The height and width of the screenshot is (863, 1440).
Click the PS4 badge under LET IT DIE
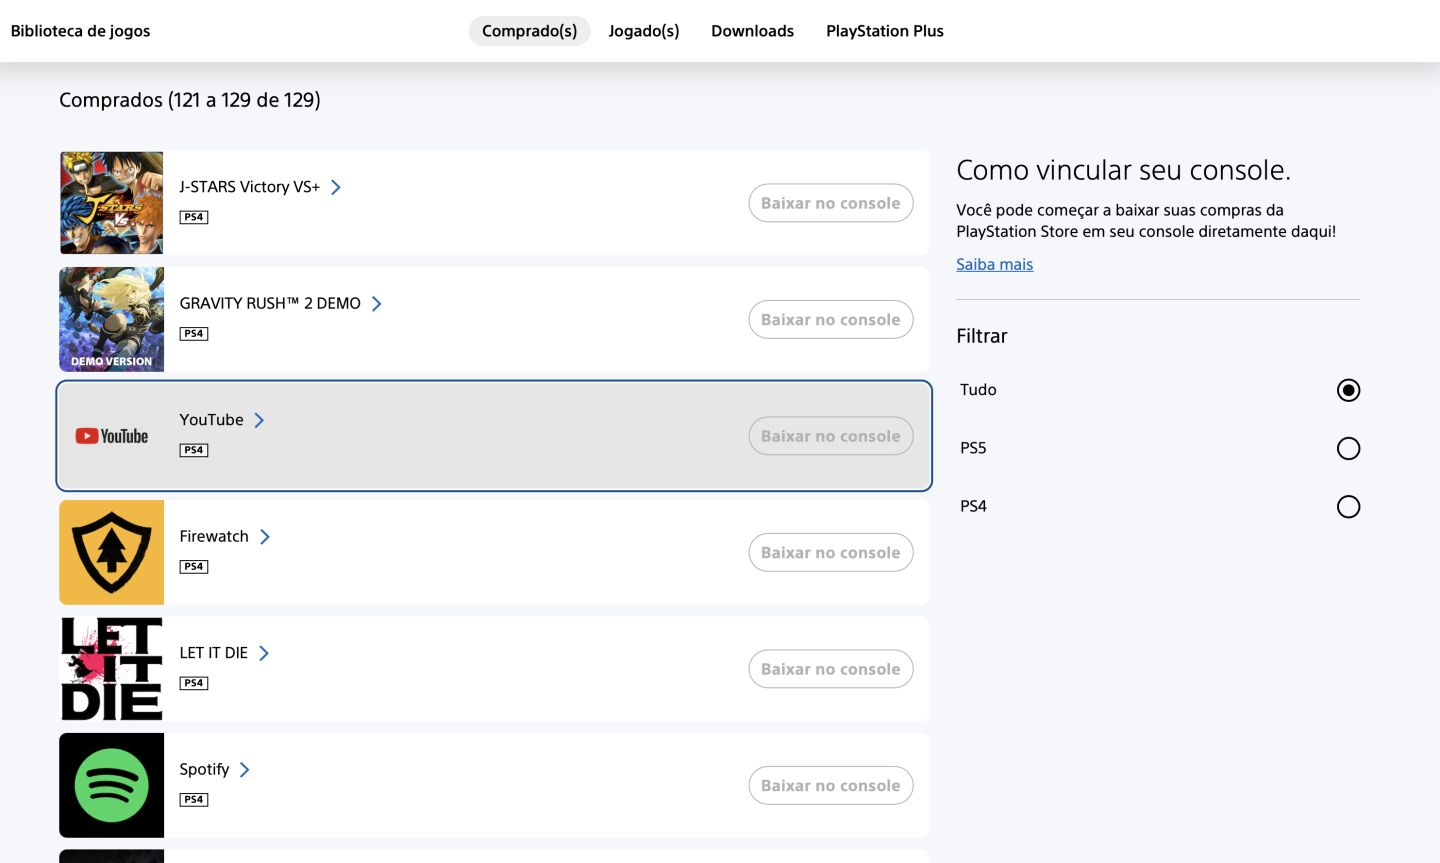tap(194, 683)
